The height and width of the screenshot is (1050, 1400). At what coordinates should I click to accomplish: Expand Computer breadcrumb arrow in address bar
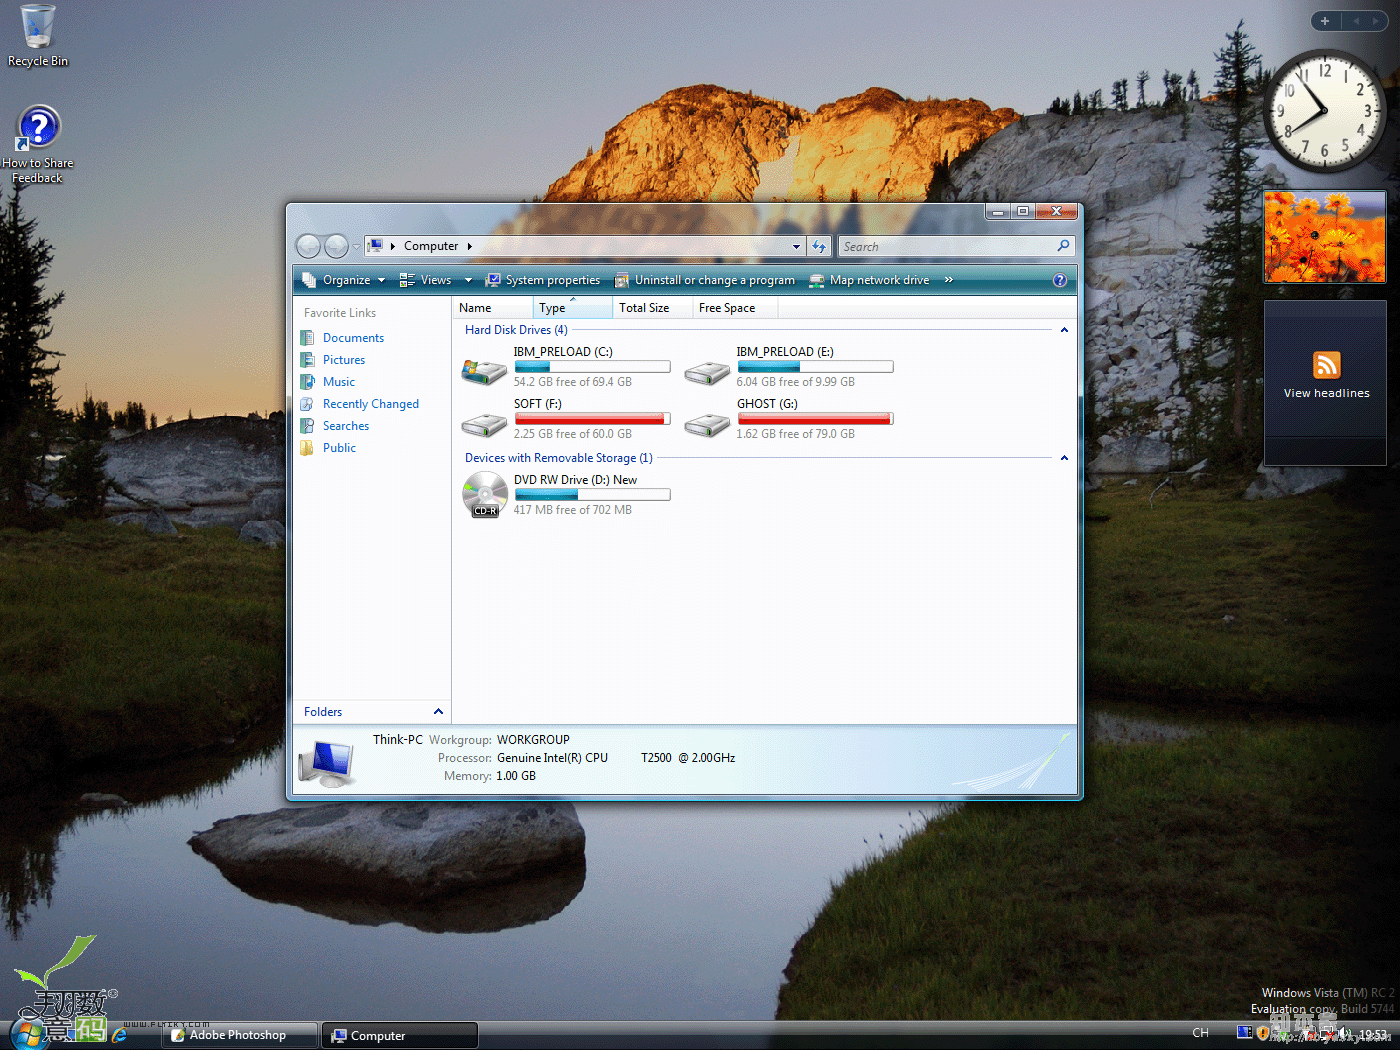pyautogui.click(x=469, y=246)
